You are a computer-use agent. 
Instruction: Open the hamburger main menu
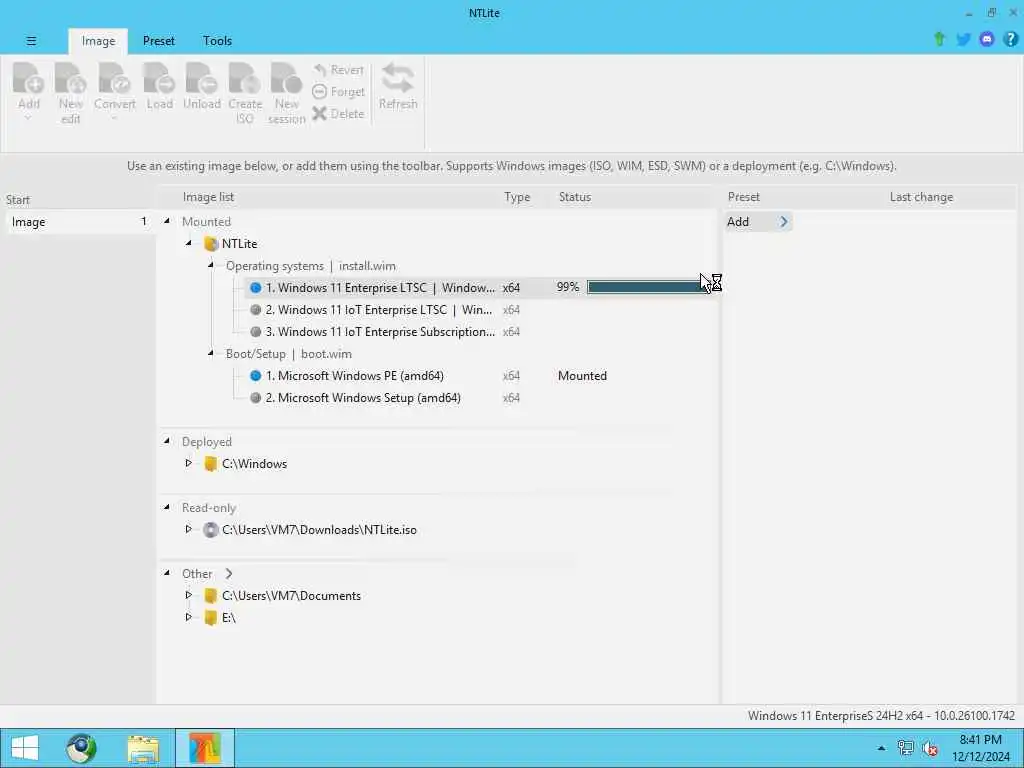pyautogui.click(x=31, y=40)
